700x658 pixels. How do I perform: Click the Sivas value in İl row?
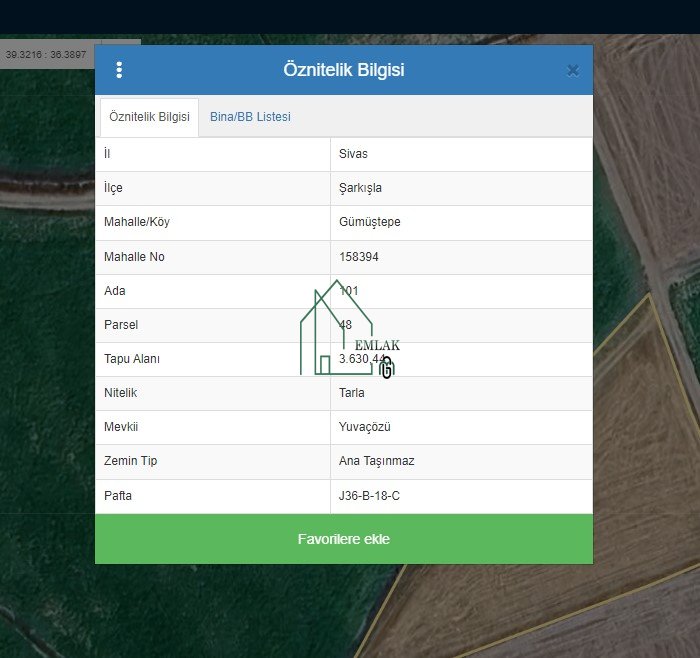click(353, 154)
